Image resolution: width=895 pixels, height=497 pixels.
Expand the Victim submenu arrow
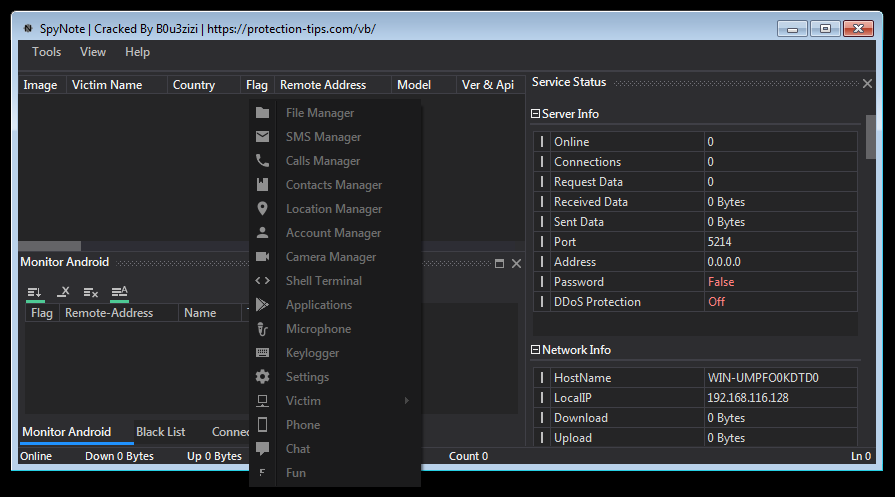406,401
